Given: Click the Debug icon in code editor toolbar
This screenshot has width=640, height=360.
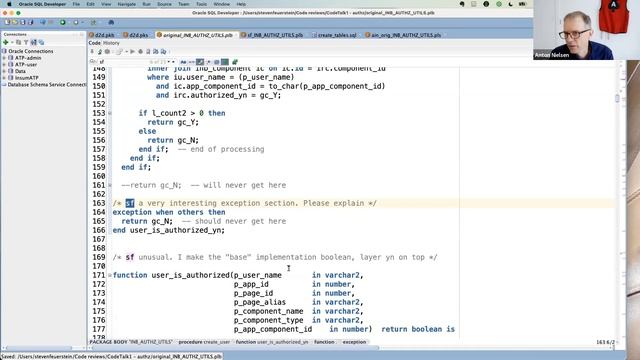Looking at the screenshot, I should tap(140, 51).
